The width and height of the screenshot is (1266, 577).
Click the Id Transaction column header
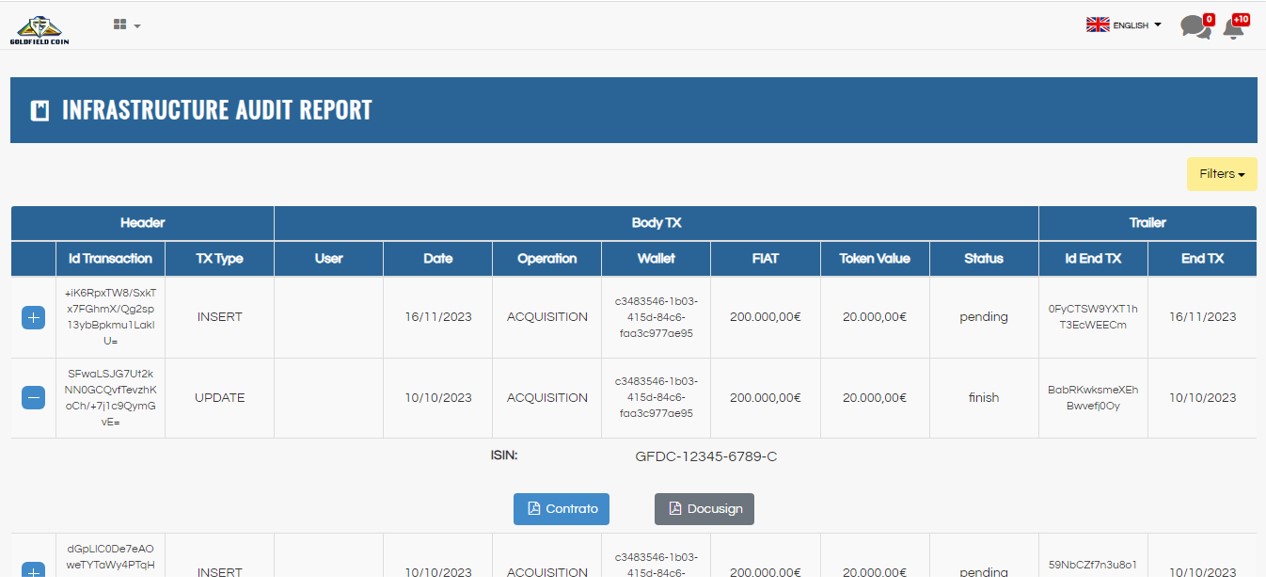(x=110, y=259)
